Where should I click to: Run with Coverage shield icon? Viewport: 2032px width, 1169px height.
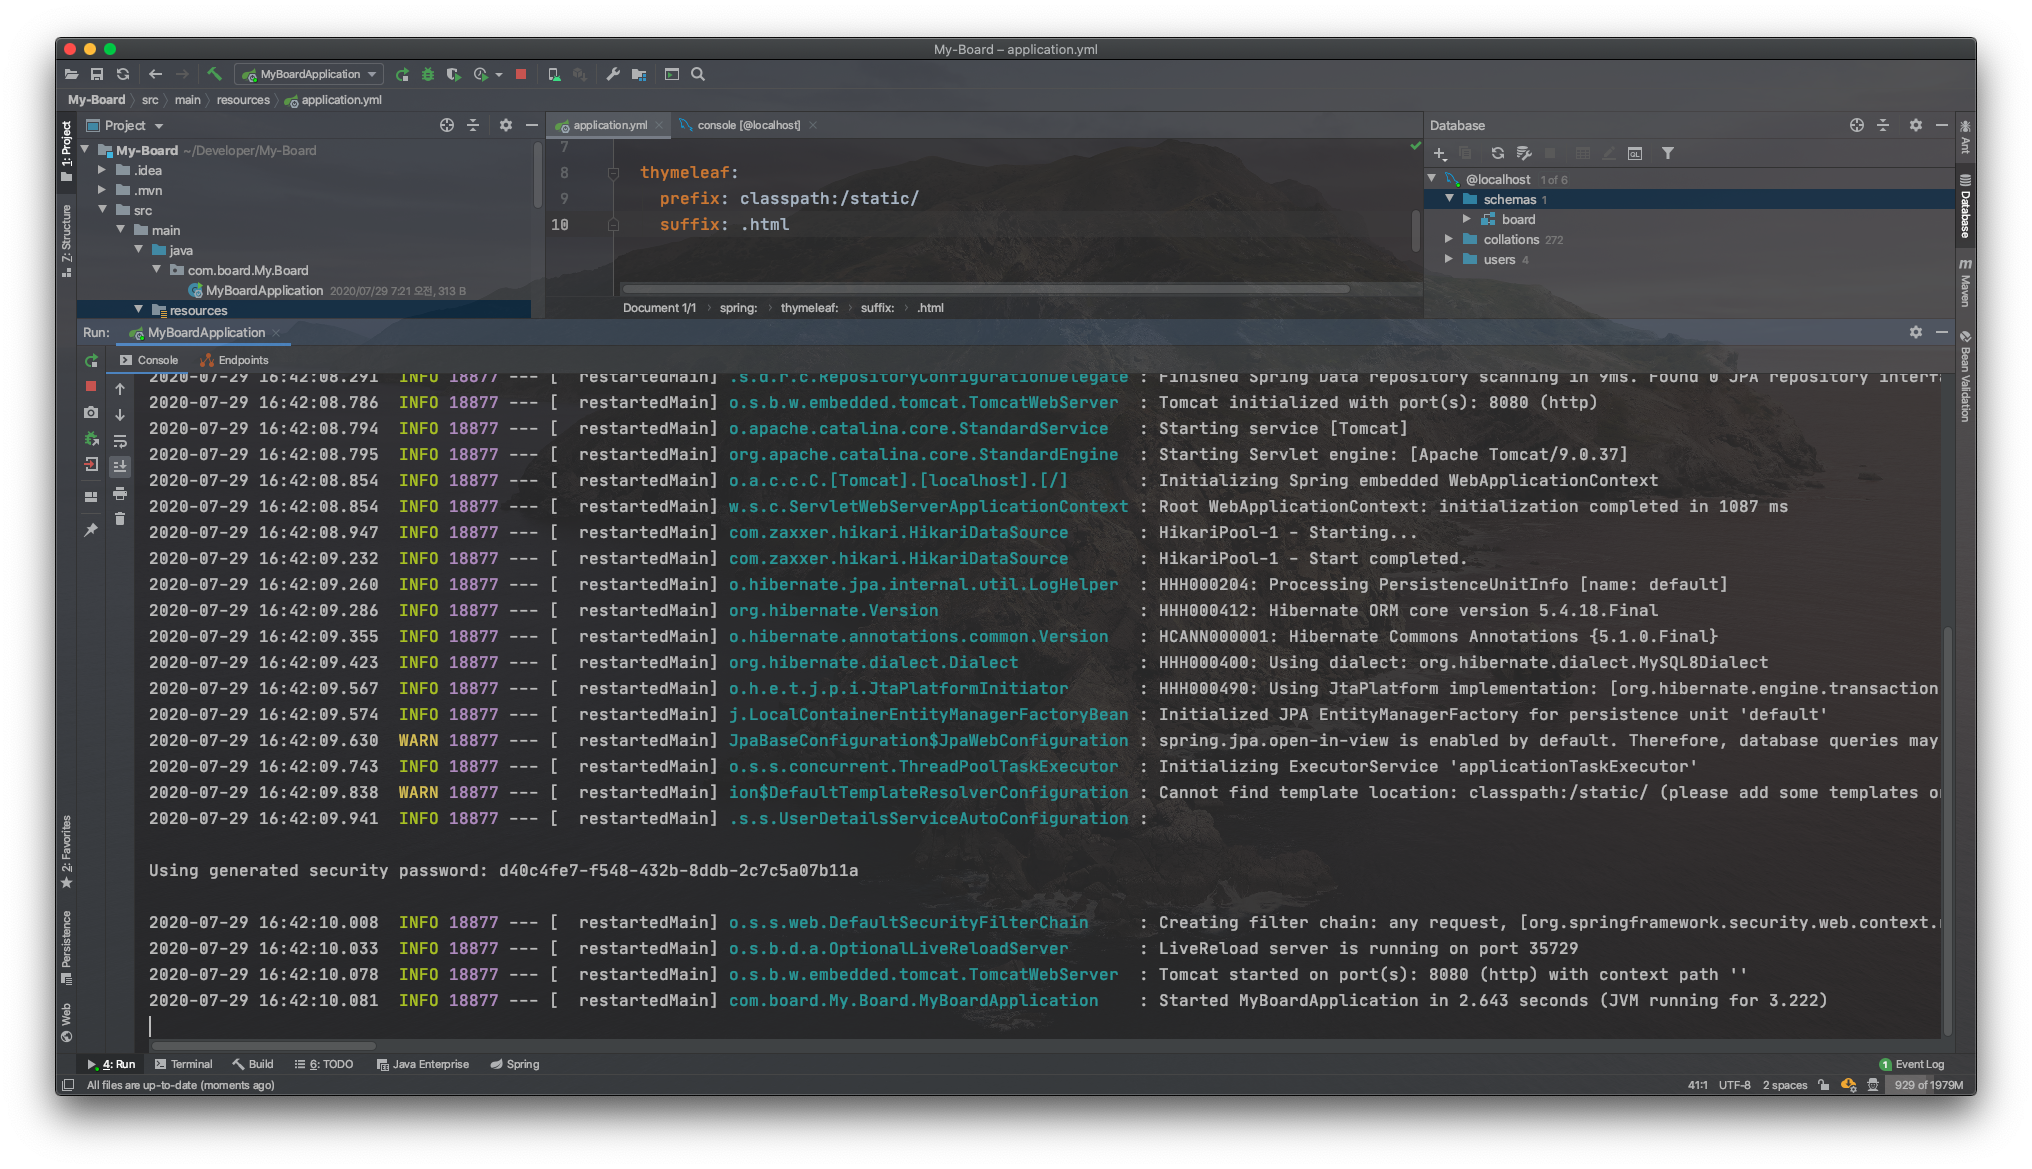click(453, 74)
